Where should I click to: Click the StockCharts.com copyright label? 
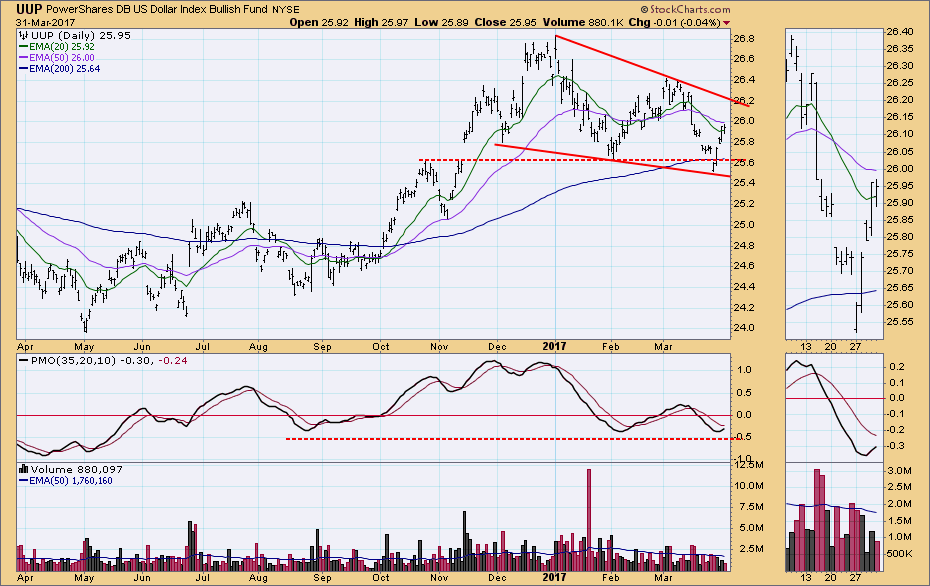(x=685, y=9)
